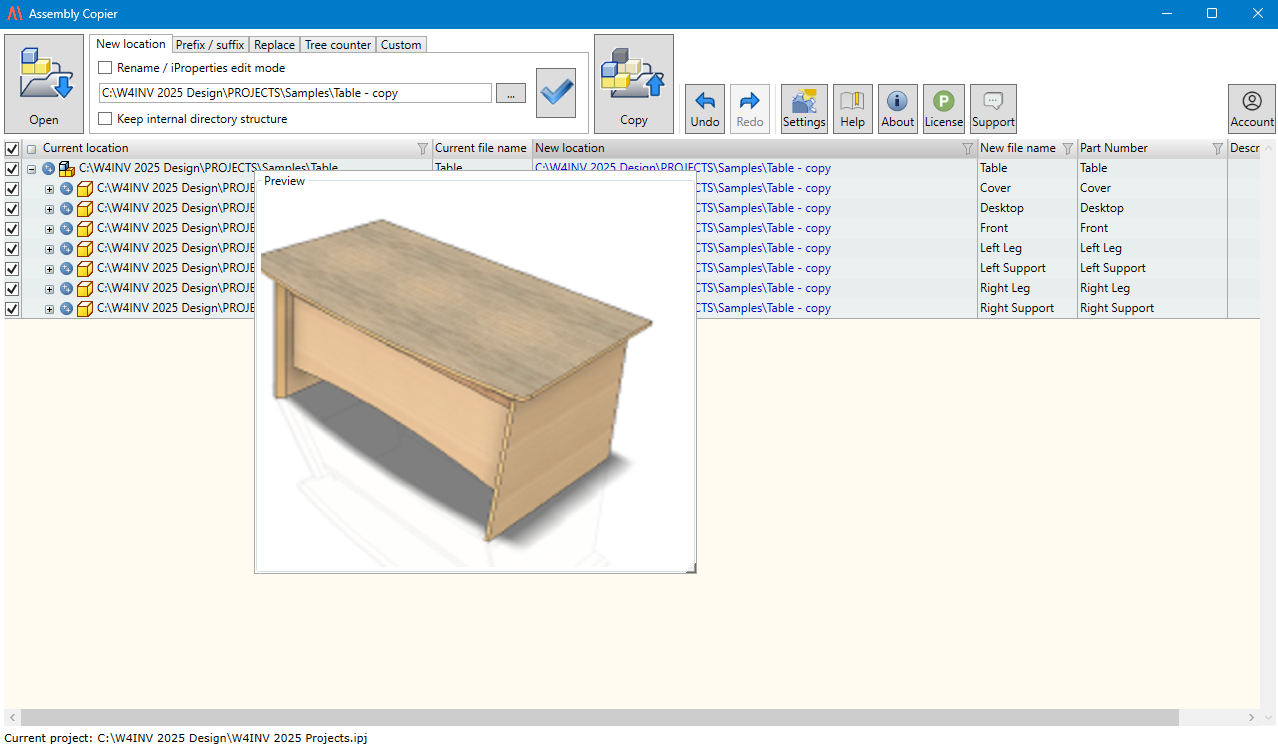Viewport: 1278px width, 745px height.
Task: Open the Help book icon
Action: 853,109
